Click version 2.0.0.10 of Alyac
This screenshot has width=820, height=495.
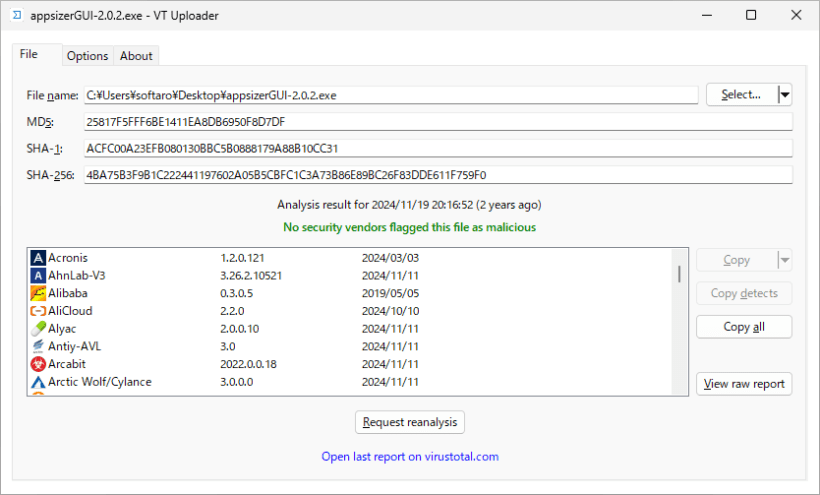[x=240, y=329]
